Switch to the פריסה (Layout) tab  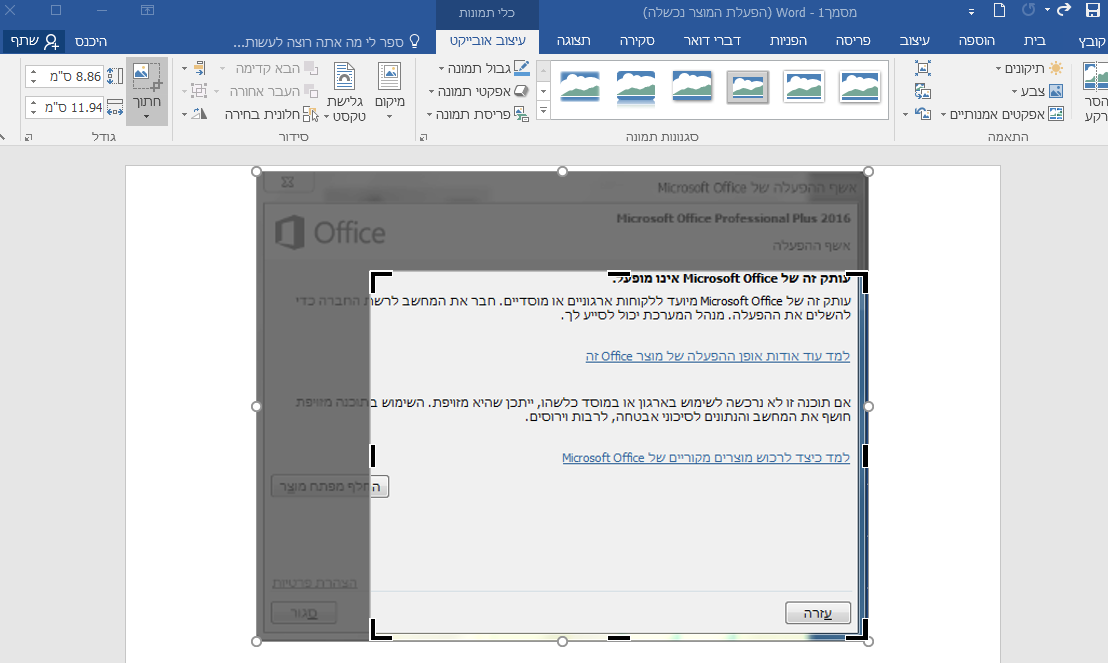(853, 41)
